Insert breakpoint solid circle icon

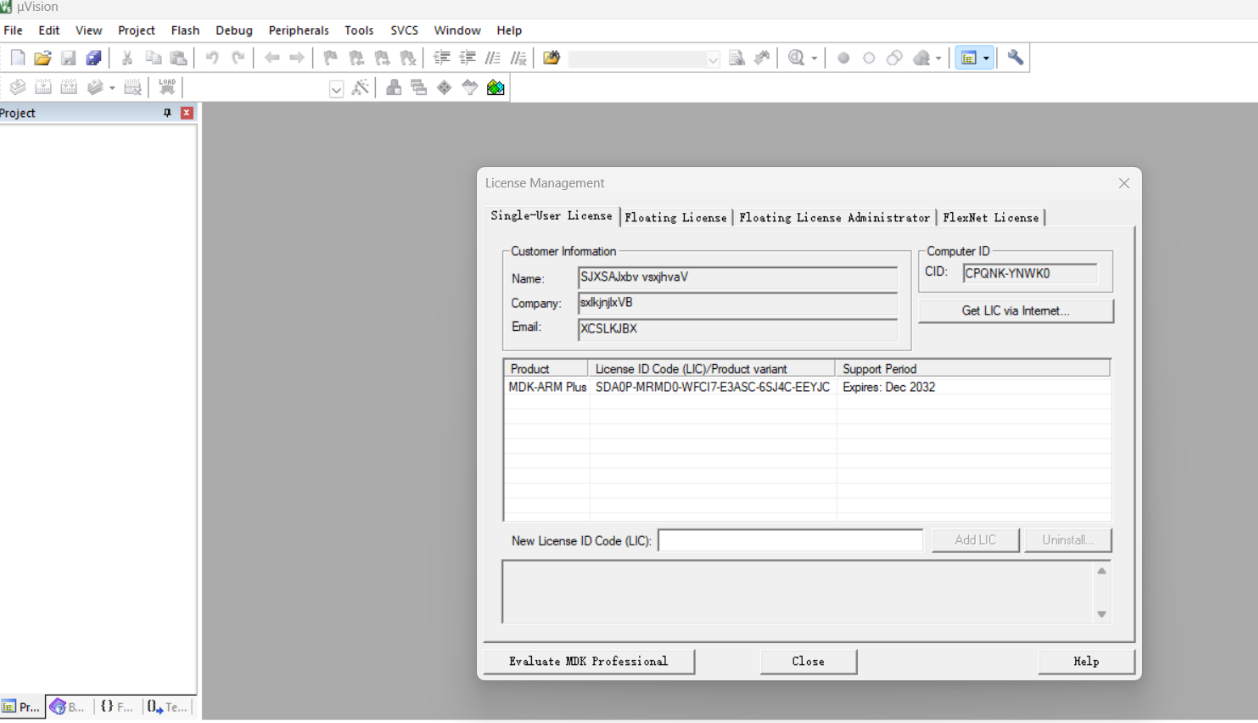(x=843, y=58)
